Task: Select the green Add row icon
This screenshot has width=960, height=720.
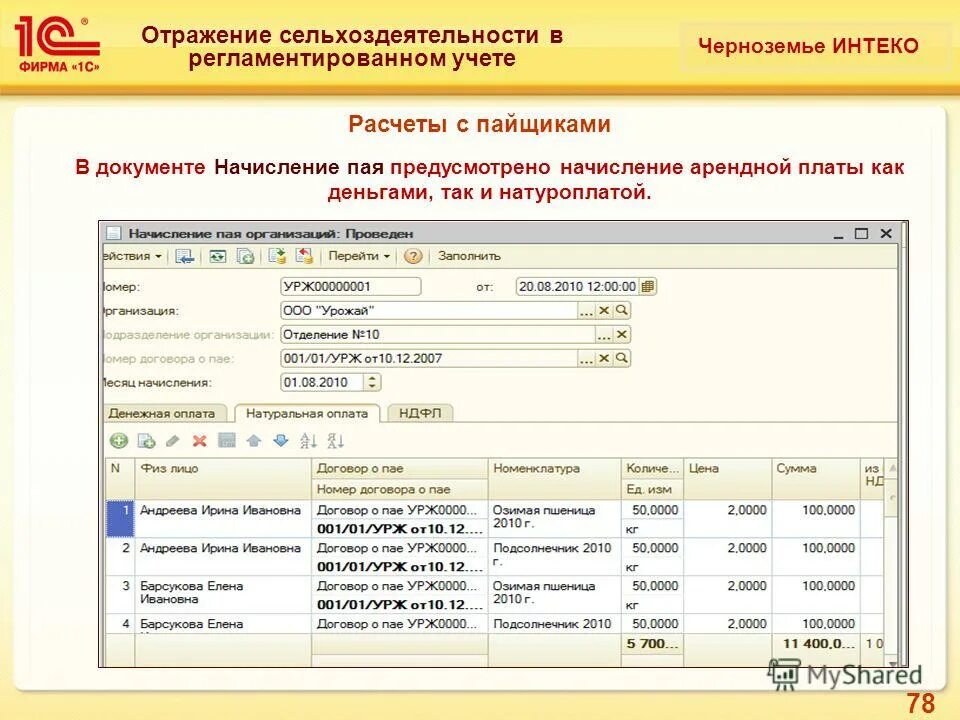Action: coord(121,441)
